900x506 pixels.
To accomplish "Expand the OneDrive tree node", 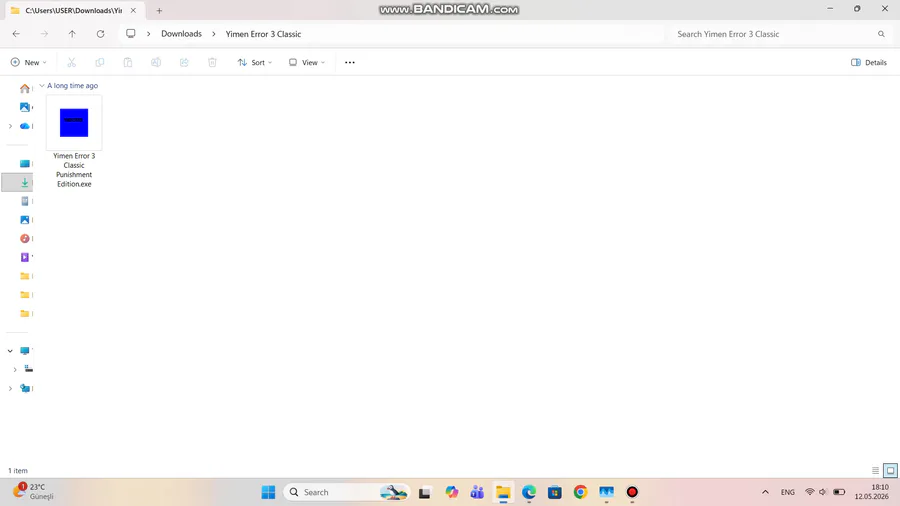I will click(10, 126).
